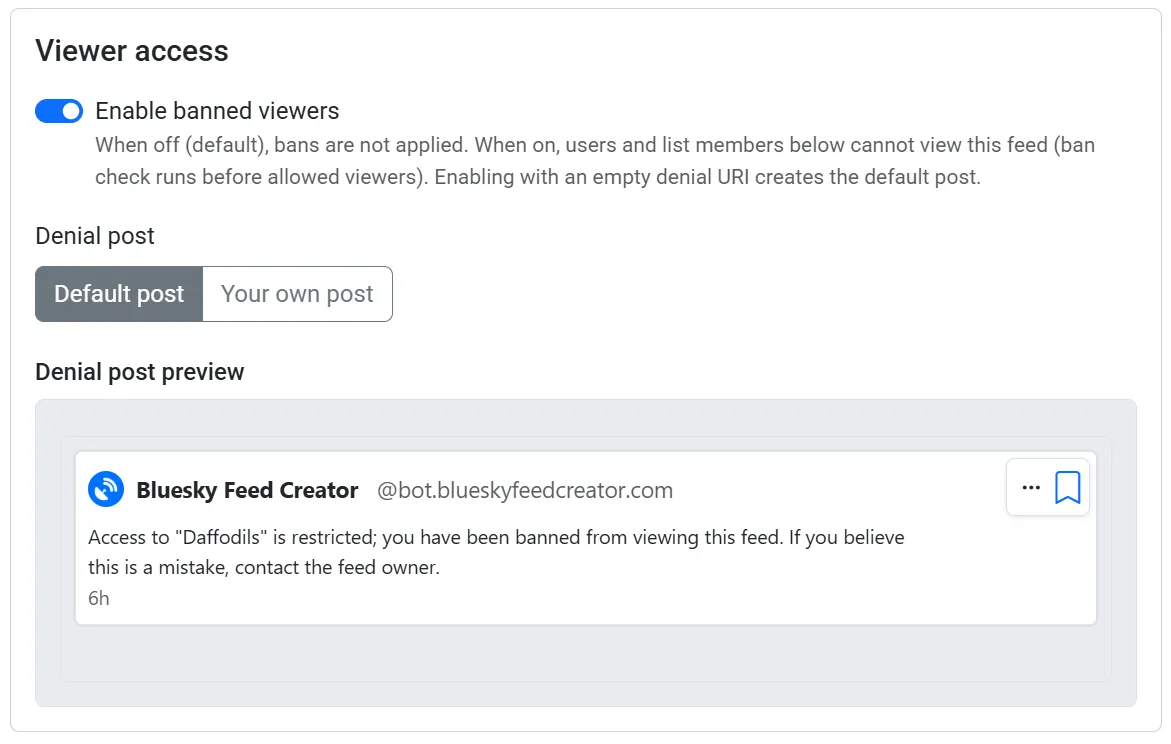
Task: Click empty gray area below the preview post
Action: point(586,652)
